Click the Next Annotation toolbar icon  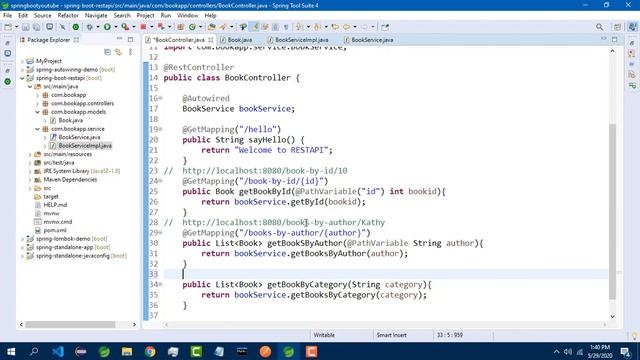pos(299,27)
